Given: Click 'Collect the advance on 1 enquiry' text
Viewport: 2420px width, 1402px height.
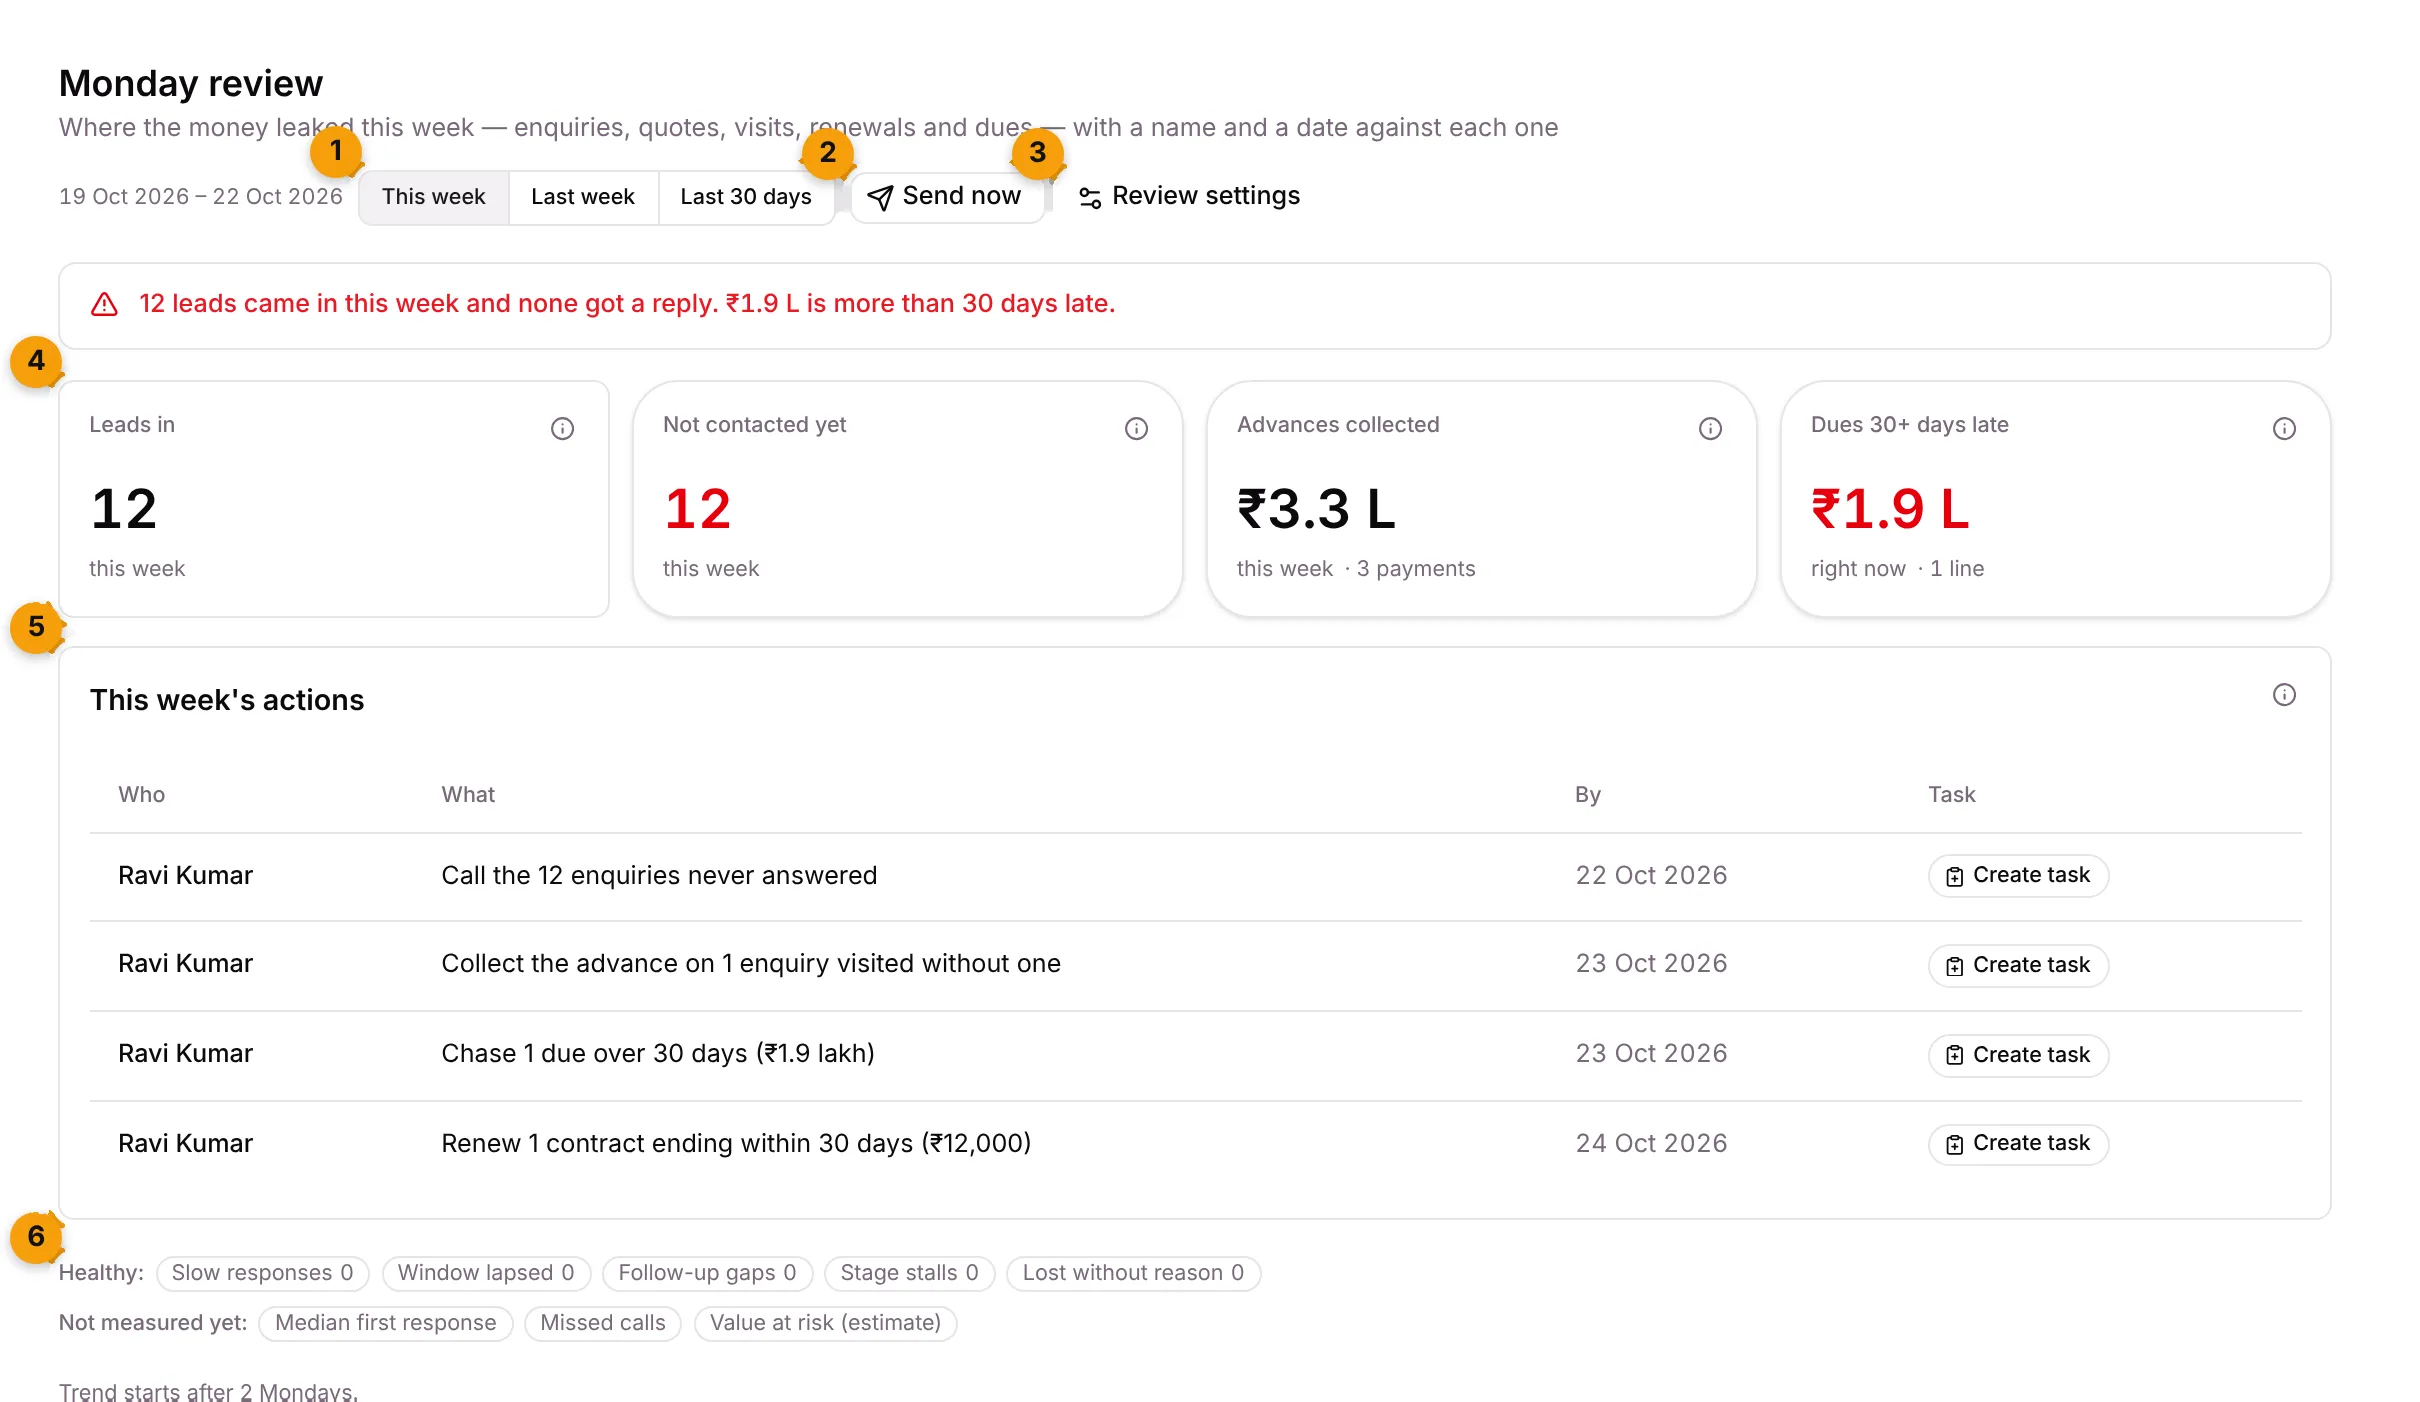Looking at the screenshot, I should tap(751, 963).
